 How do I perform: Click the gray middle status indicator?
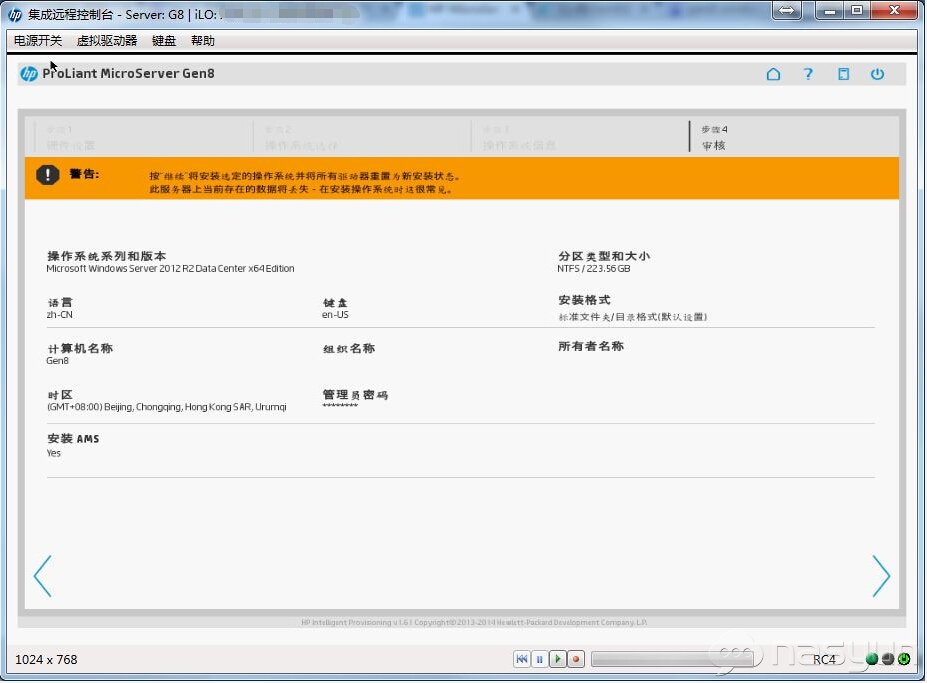pos(888,660)
